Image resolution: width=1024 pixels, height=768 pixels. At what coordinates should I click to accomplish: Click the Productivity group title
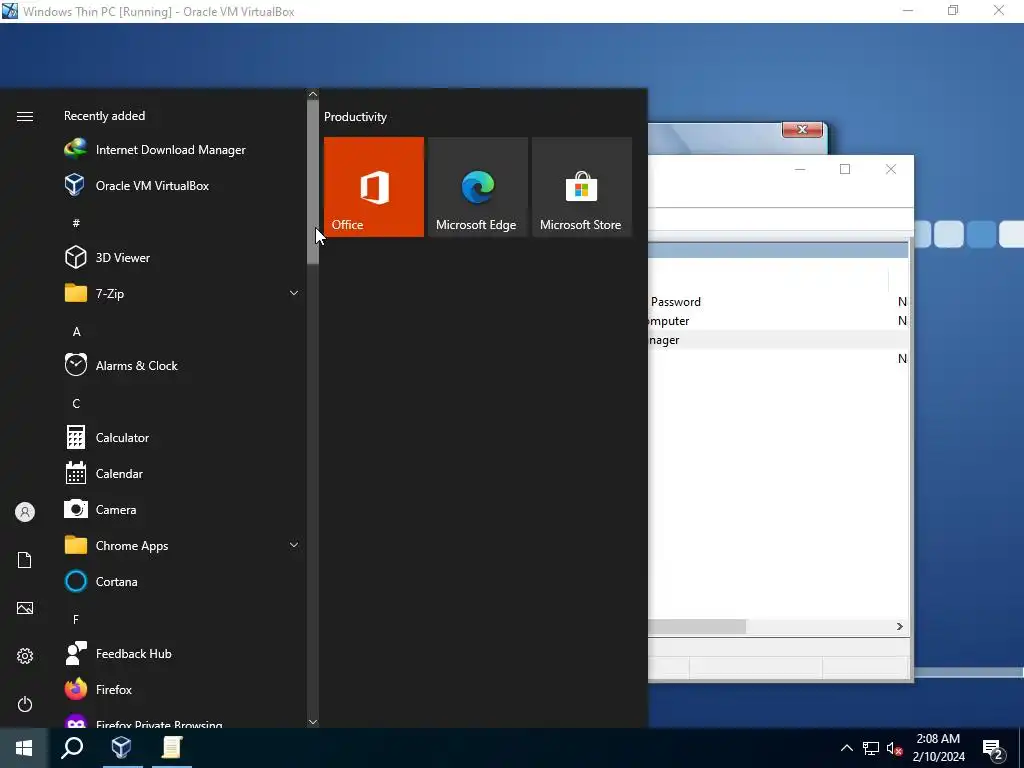pyautogui.click(x=355, y=117)
